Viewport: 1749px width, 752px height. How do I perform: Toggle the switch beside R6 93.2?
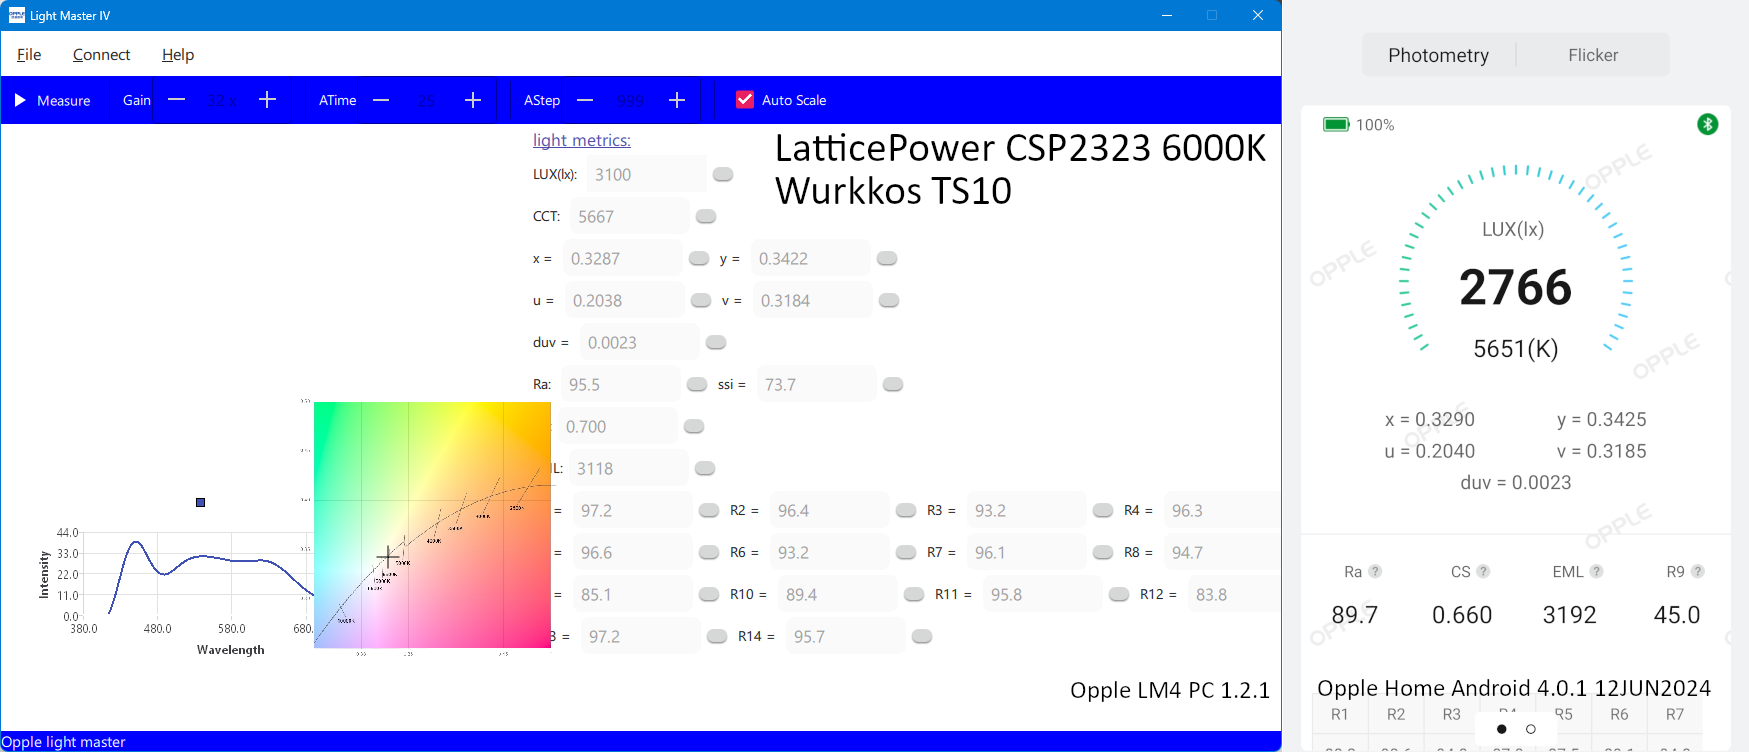click(x=906, y=552)
